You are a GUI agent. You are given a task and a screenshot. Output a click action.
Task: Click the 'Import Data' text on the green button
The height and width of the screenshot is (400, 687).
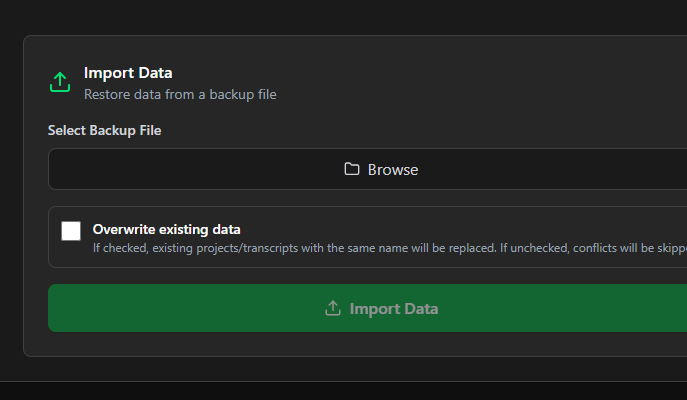[x=393, y=308]
